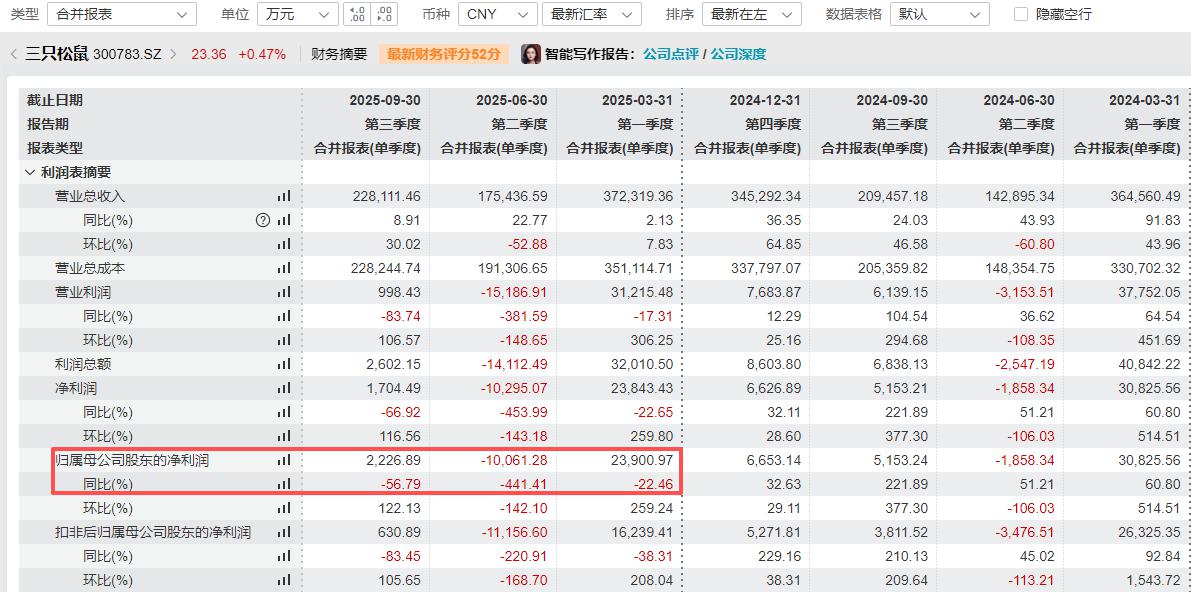Click the 第四季度 report period cell
The image size is (1191, 592).
click(773, 124)
